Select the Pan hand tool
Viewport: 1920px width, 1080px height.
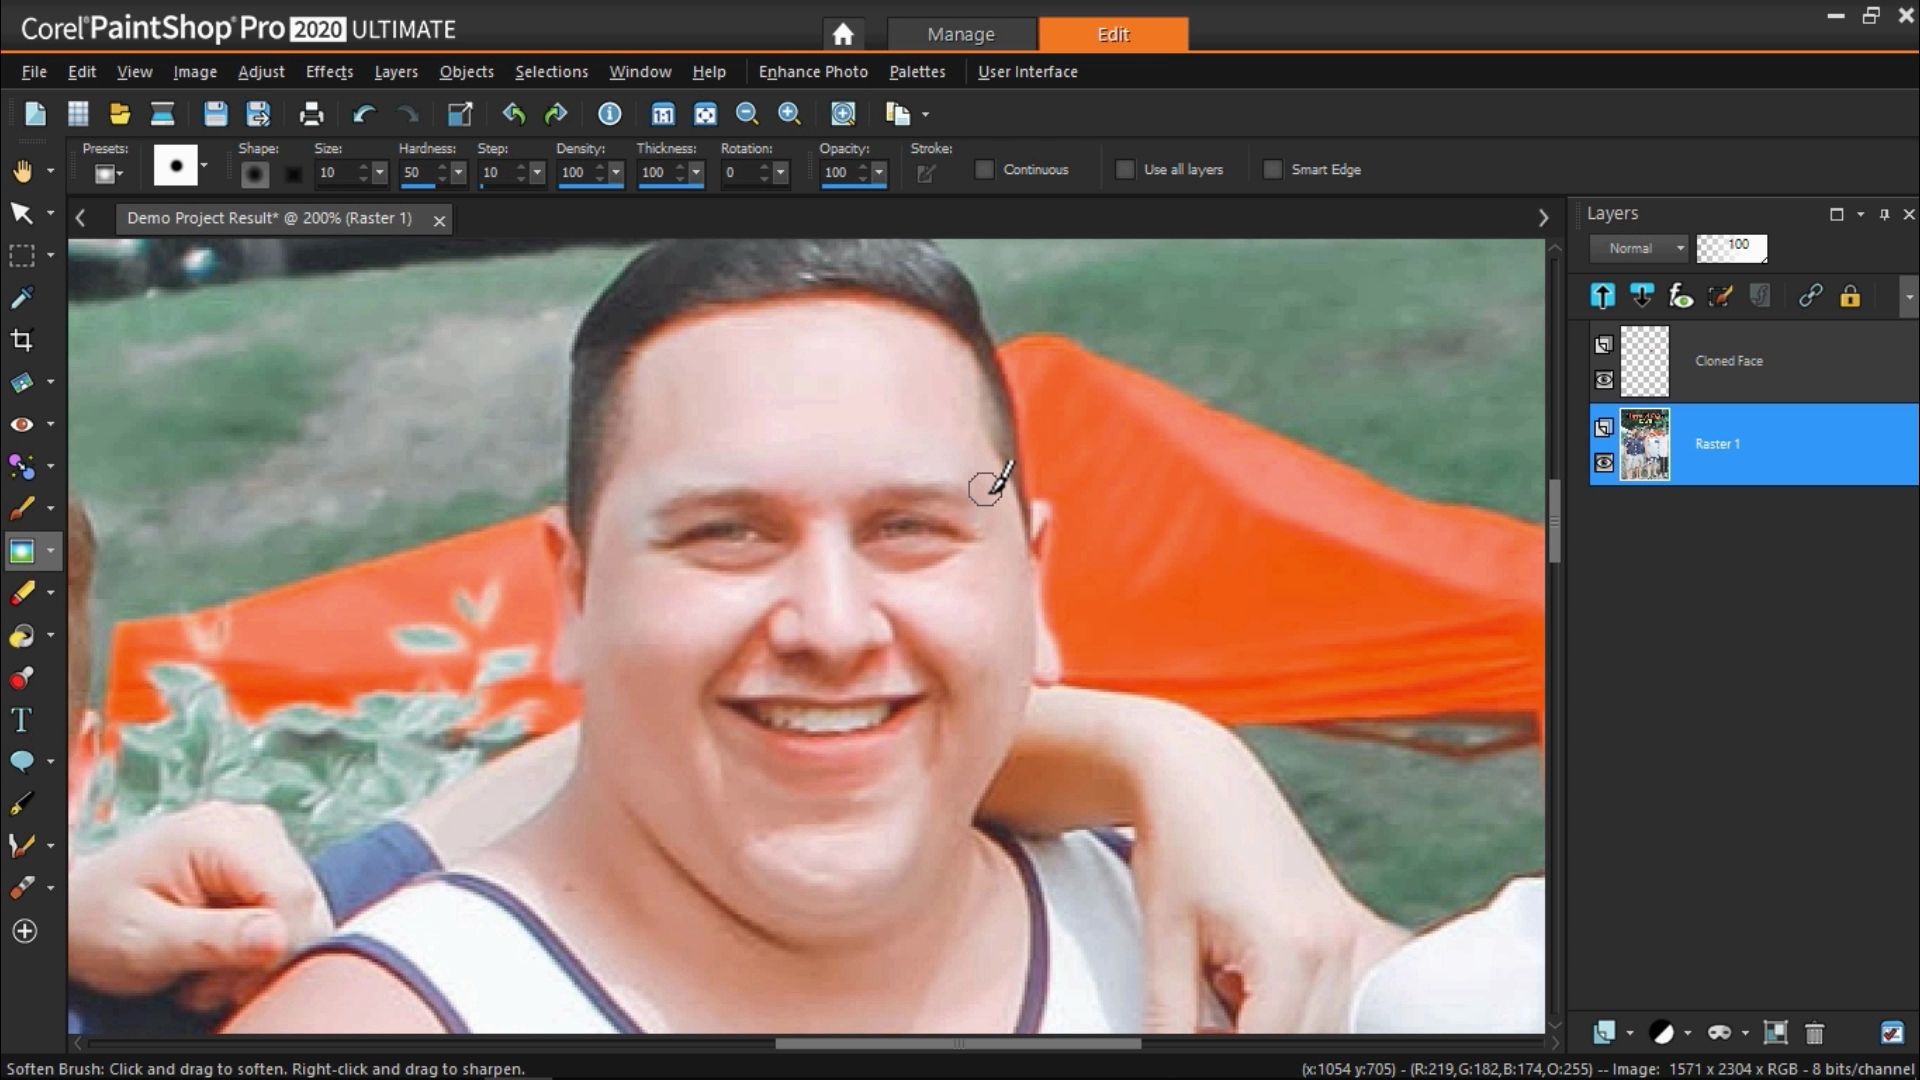(x=22, y=171)
